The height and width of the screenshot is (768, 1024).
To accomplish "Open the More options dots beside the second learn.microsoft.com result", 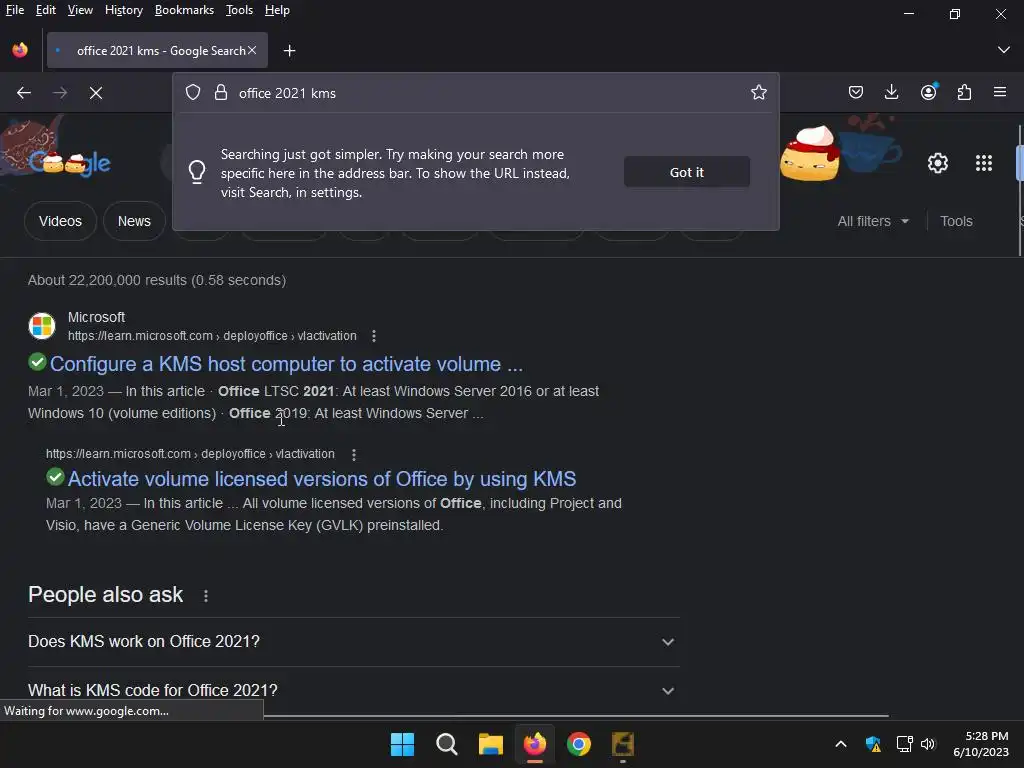I will pos(354,454).
